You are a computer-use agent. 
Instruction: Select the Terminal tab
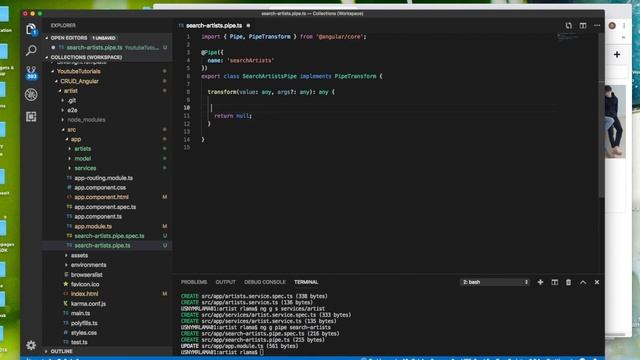pos(306,282)
